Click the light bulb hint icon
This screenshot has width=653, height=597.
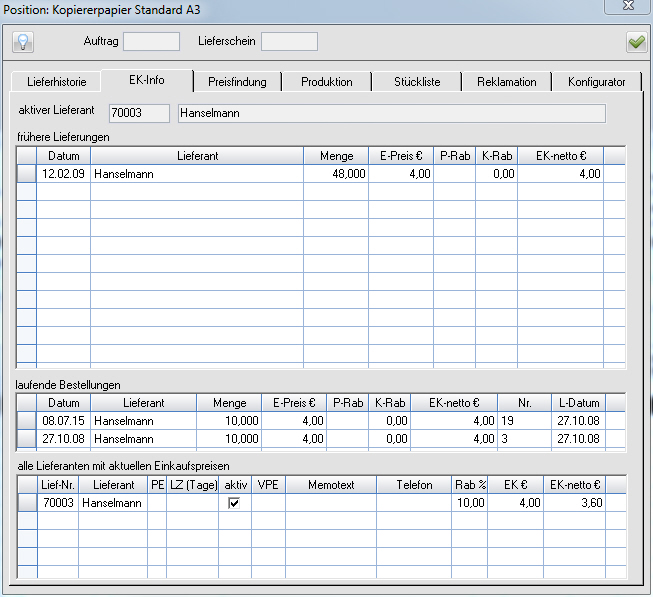[23, 42]
